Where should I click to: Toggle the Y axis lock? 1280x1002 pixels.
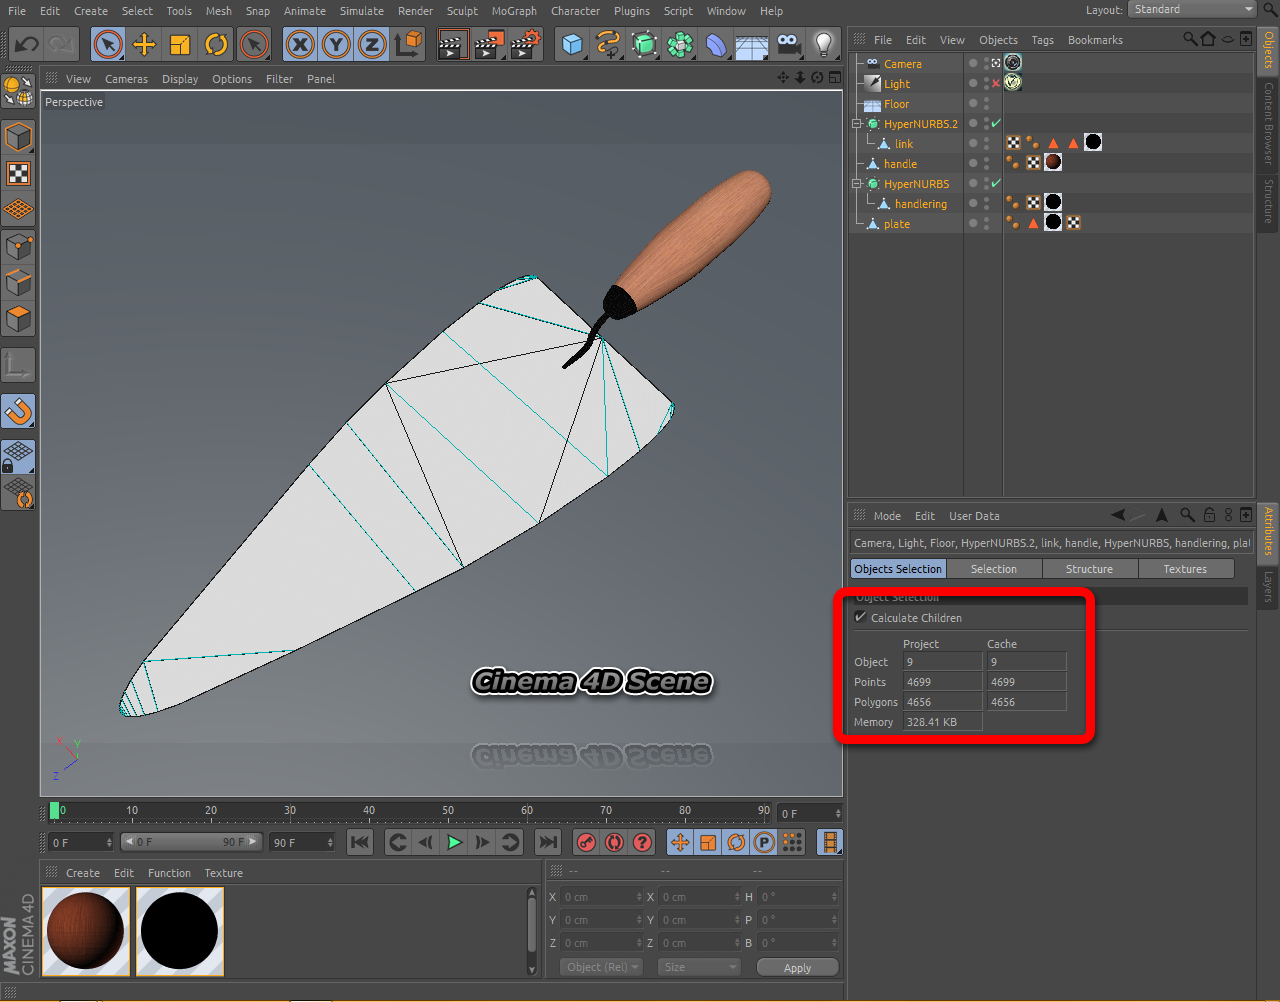point(336,45)
